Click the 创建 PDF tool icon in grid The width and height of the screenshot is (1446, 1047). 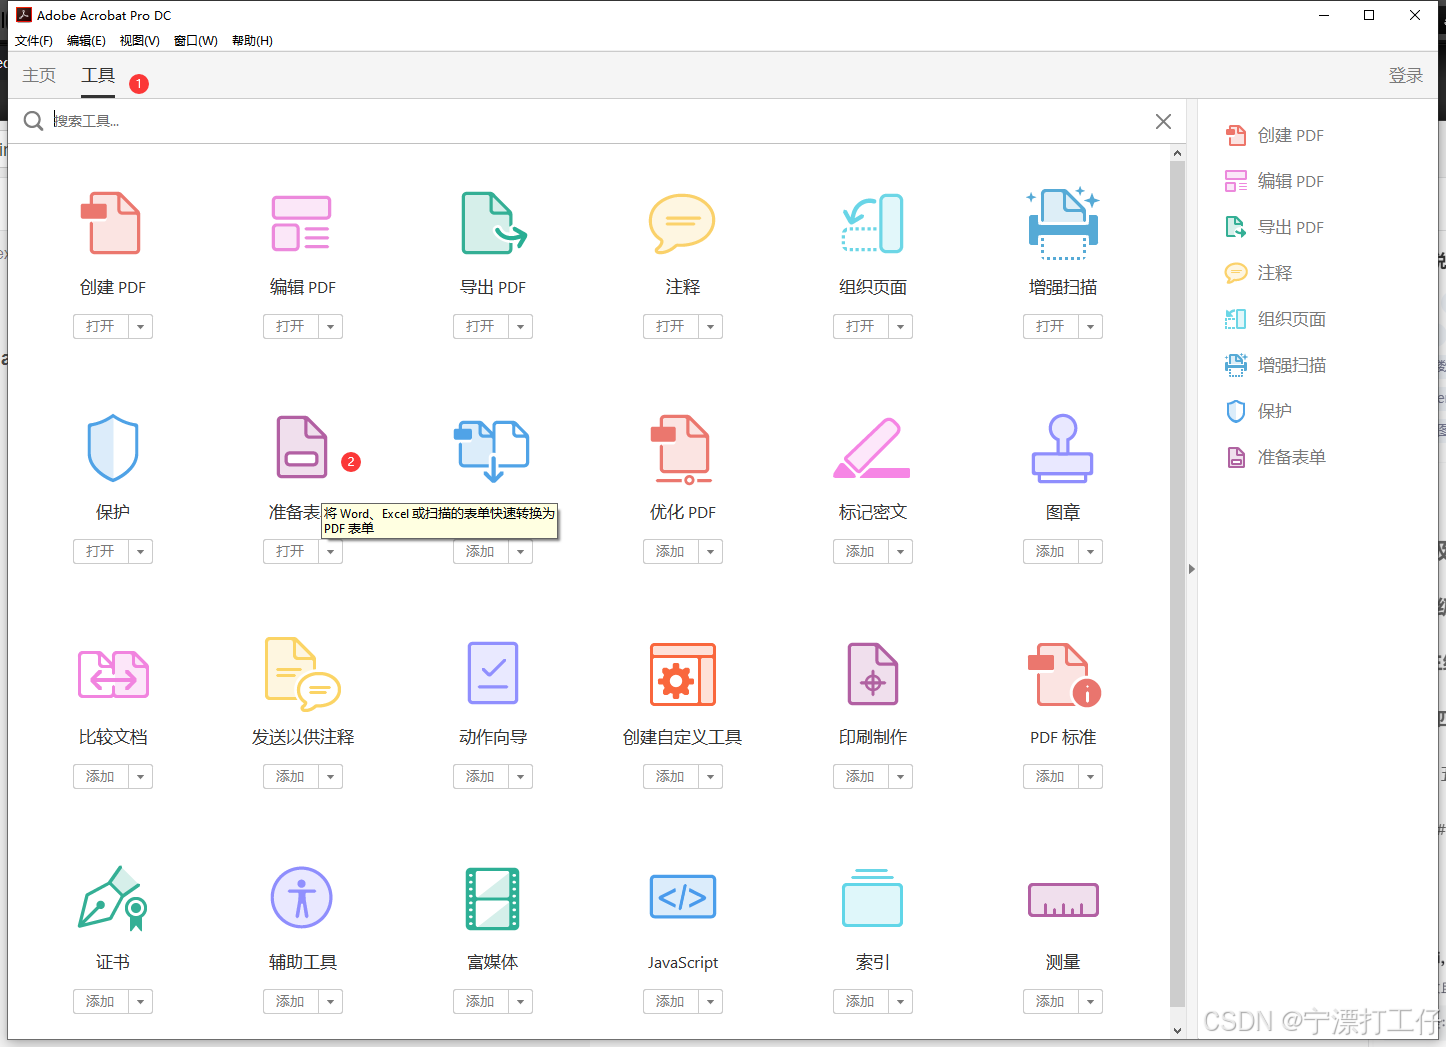point(110,223)
